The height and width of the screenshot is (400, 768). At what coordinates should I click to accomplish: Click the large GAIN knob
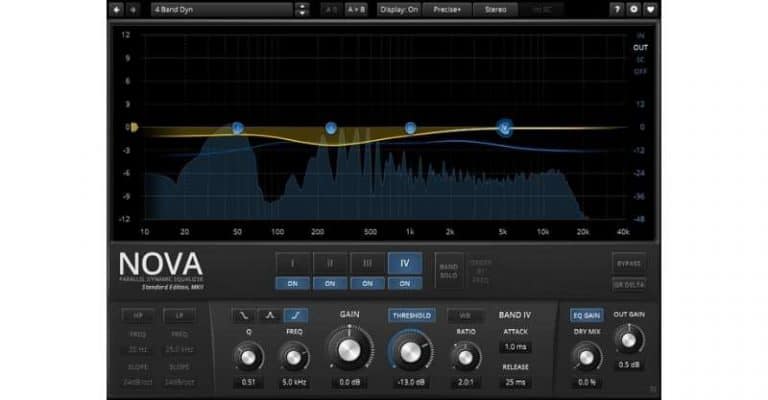click(x=349, y=350)
